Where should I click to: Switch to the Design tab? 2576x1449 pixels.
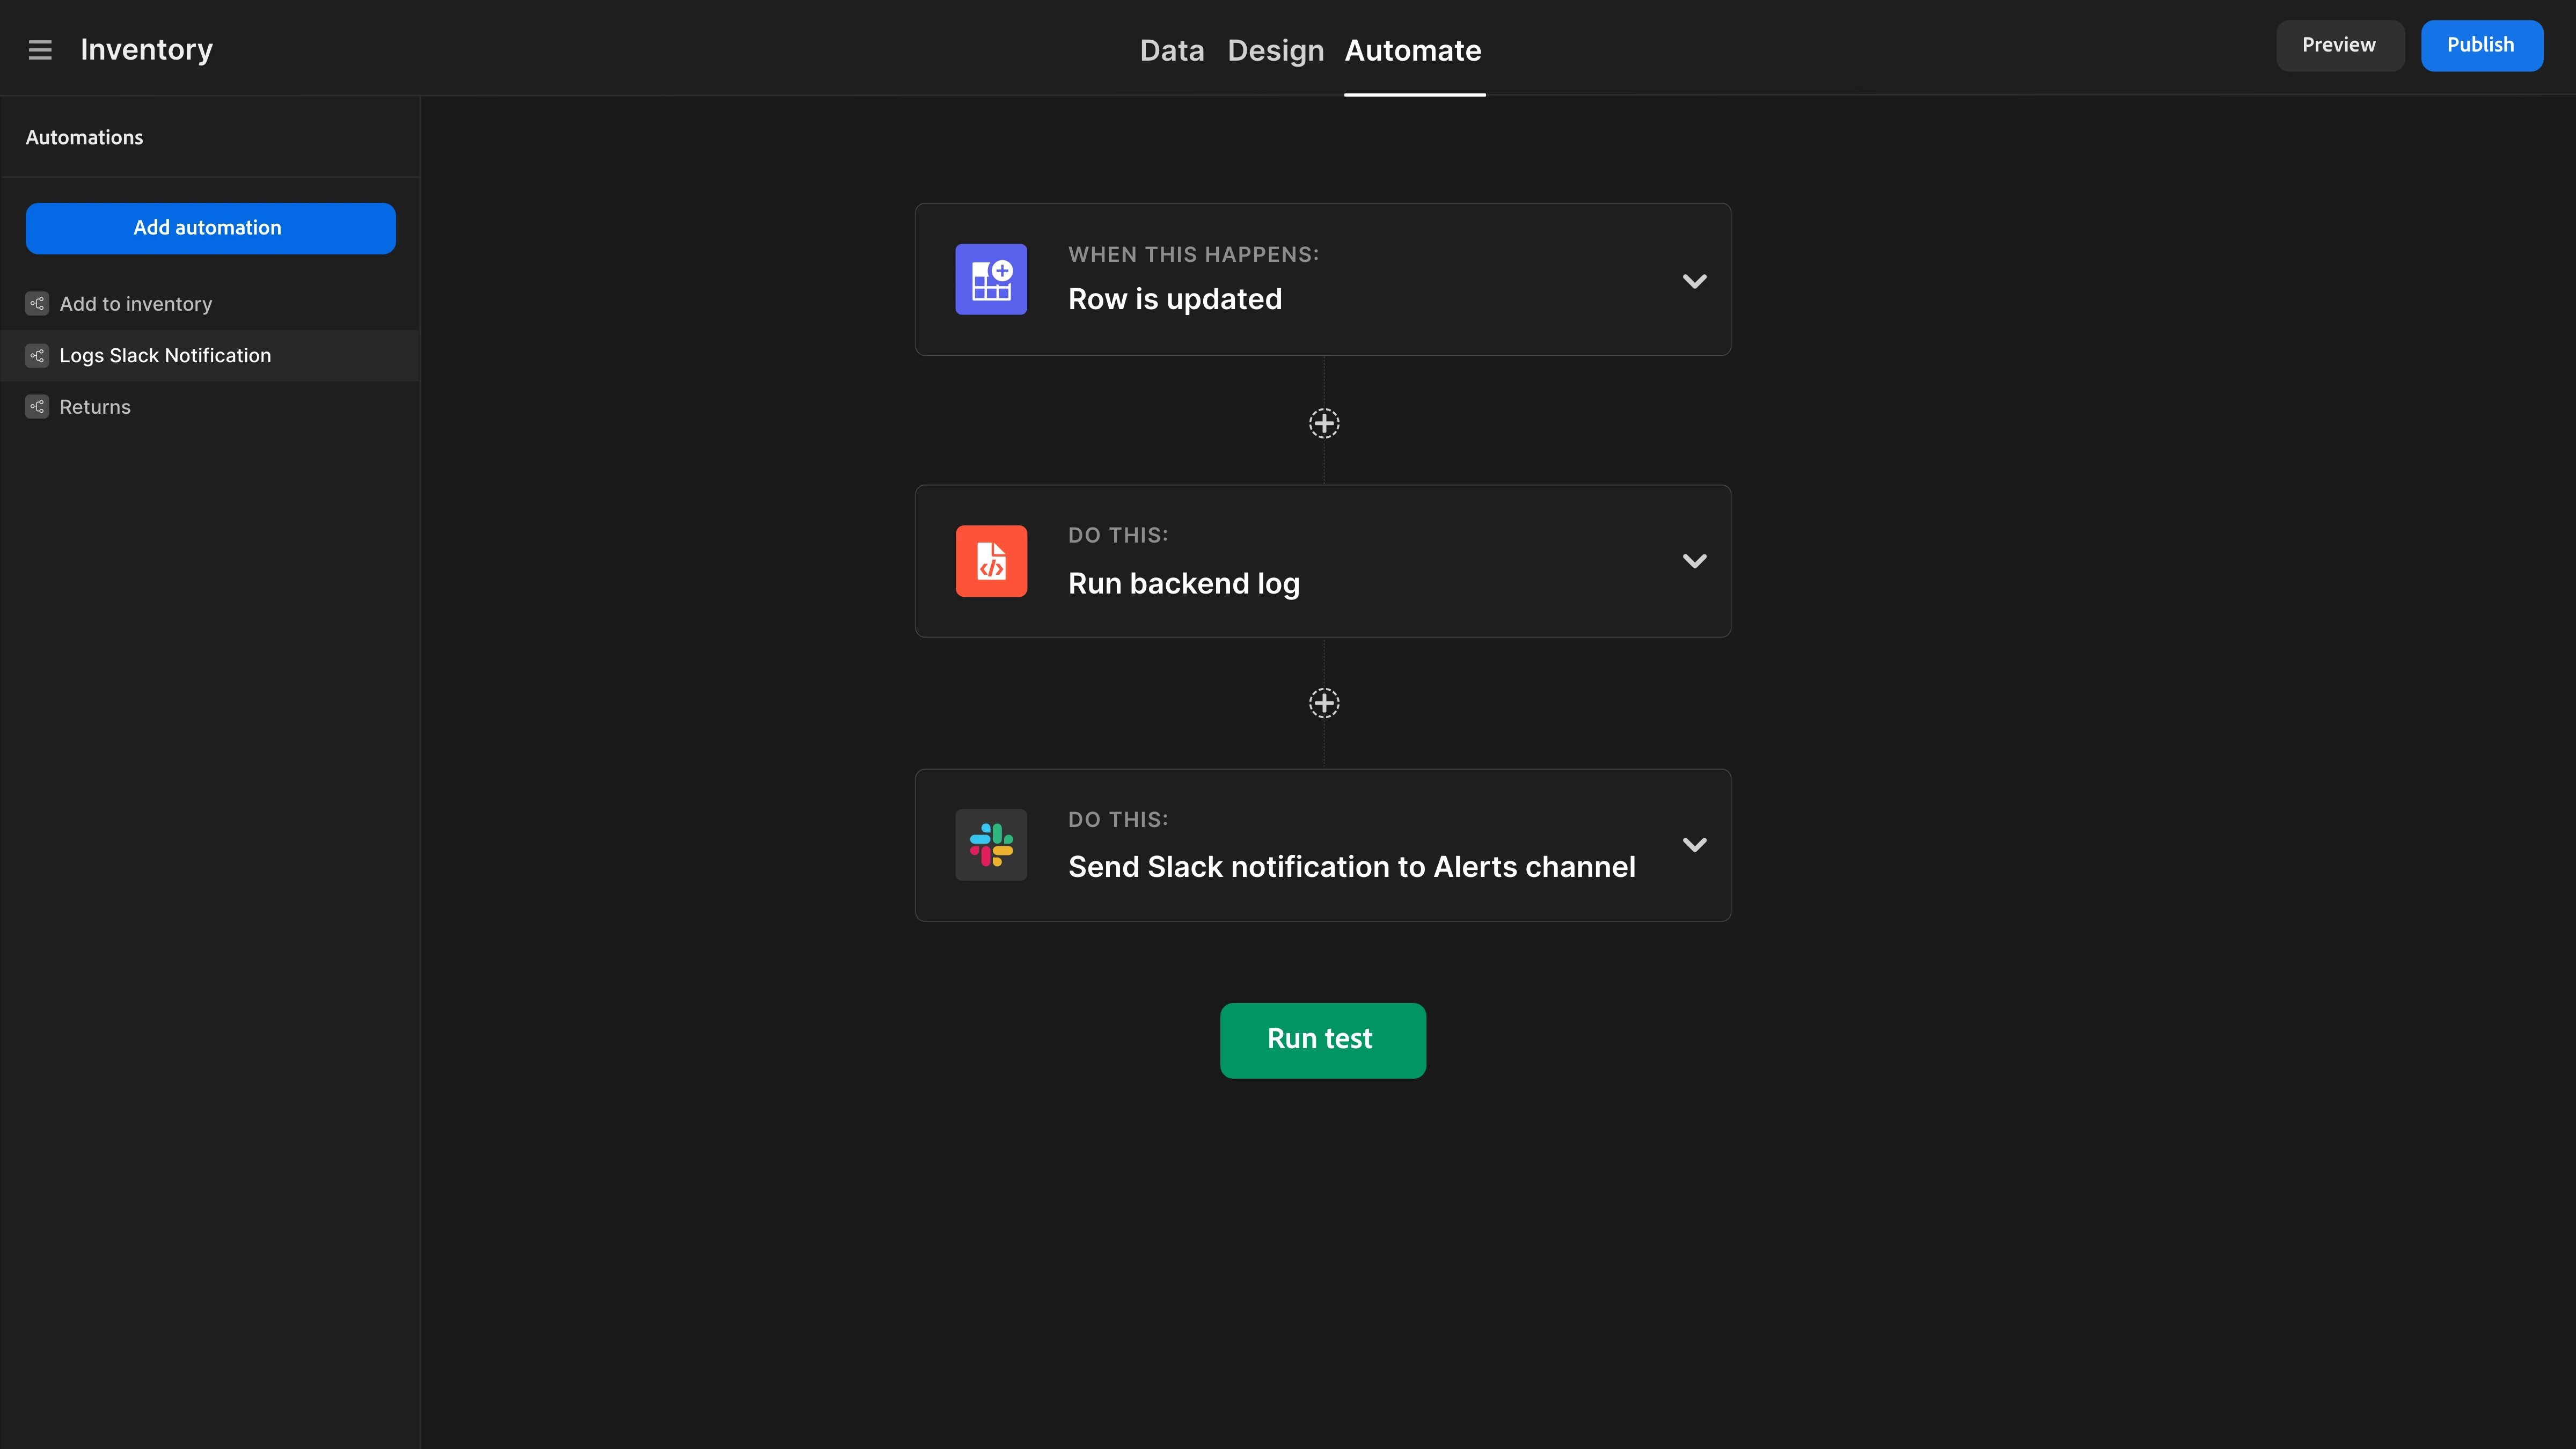(1274, 48)
